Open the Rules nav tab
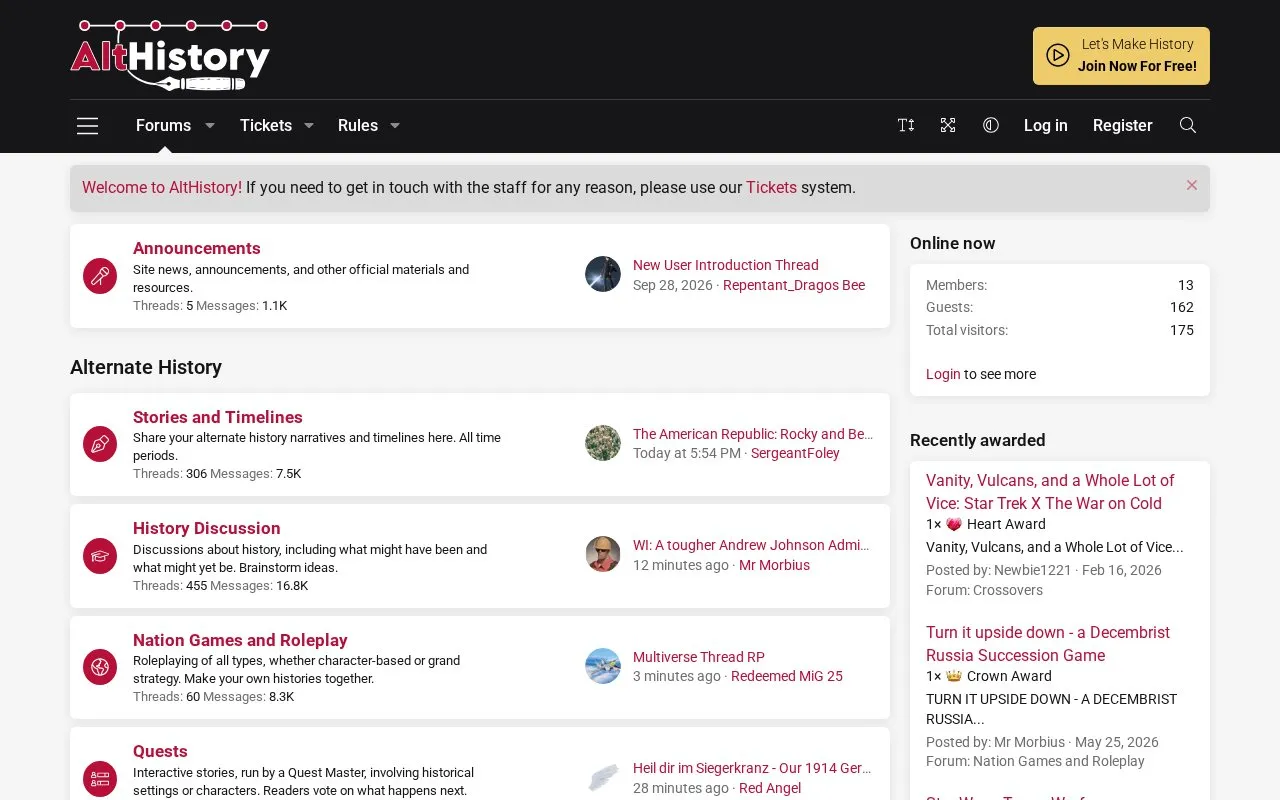This screenshot has width=1280, height=800. tap(358, 126)
